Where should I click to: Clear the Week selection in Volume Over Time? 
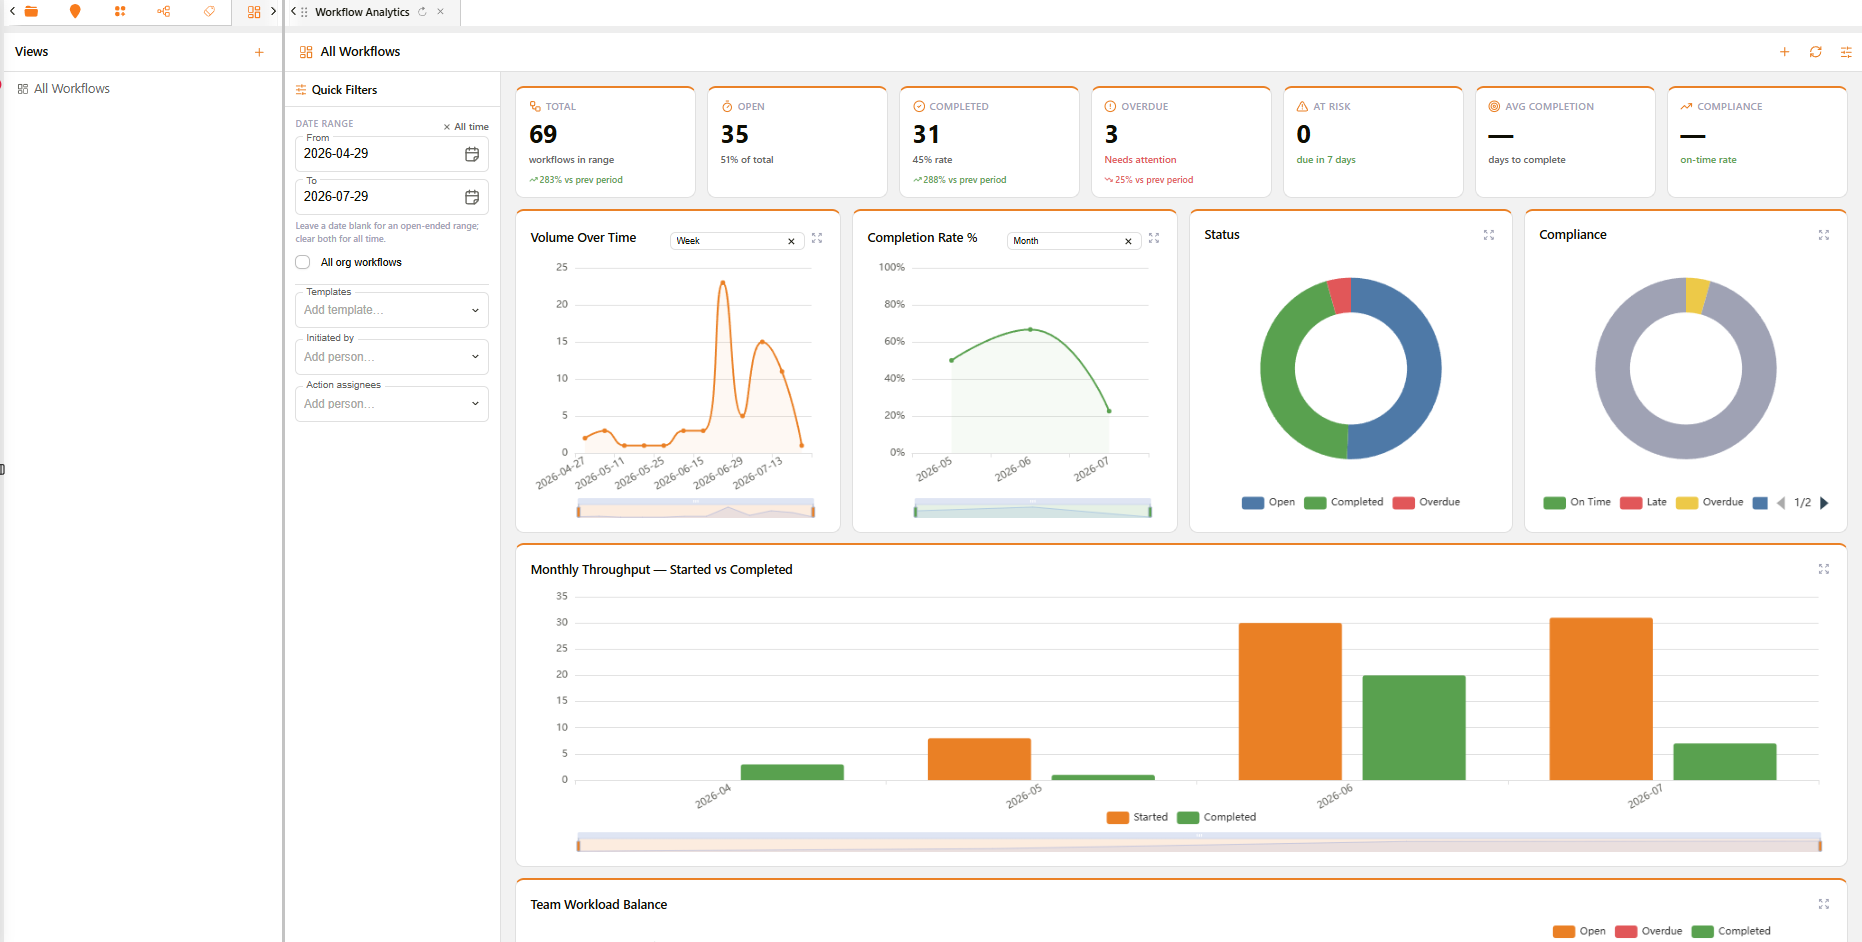coord(791,241)
